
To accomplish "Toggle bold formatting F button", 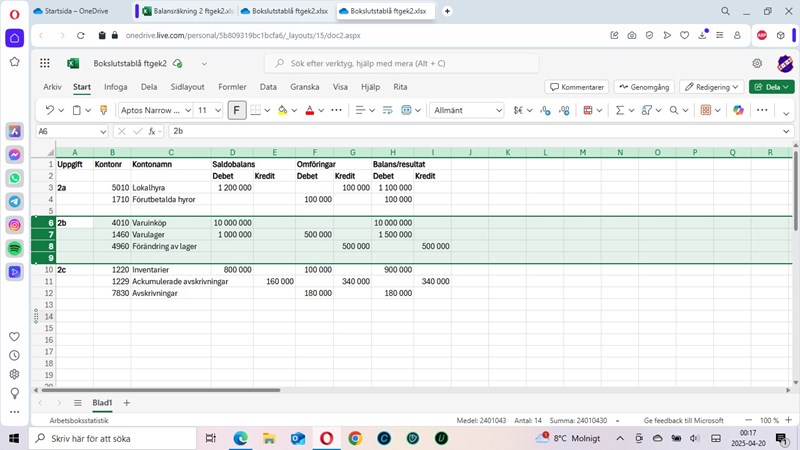I will (237, 110).
